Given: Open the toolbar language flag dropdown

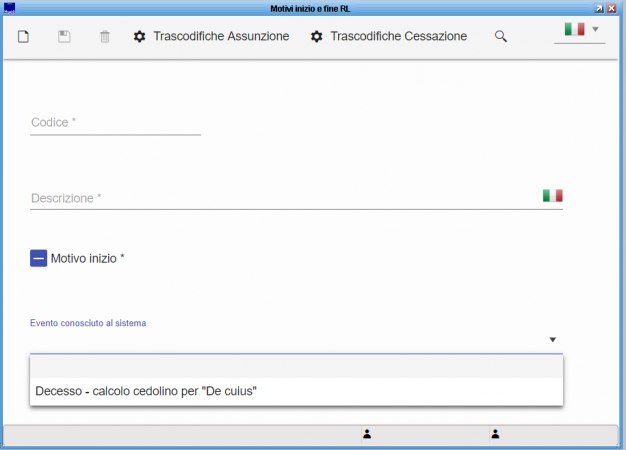Looking at the screenshot, I should pyautogui.click(x=580, y=30).
